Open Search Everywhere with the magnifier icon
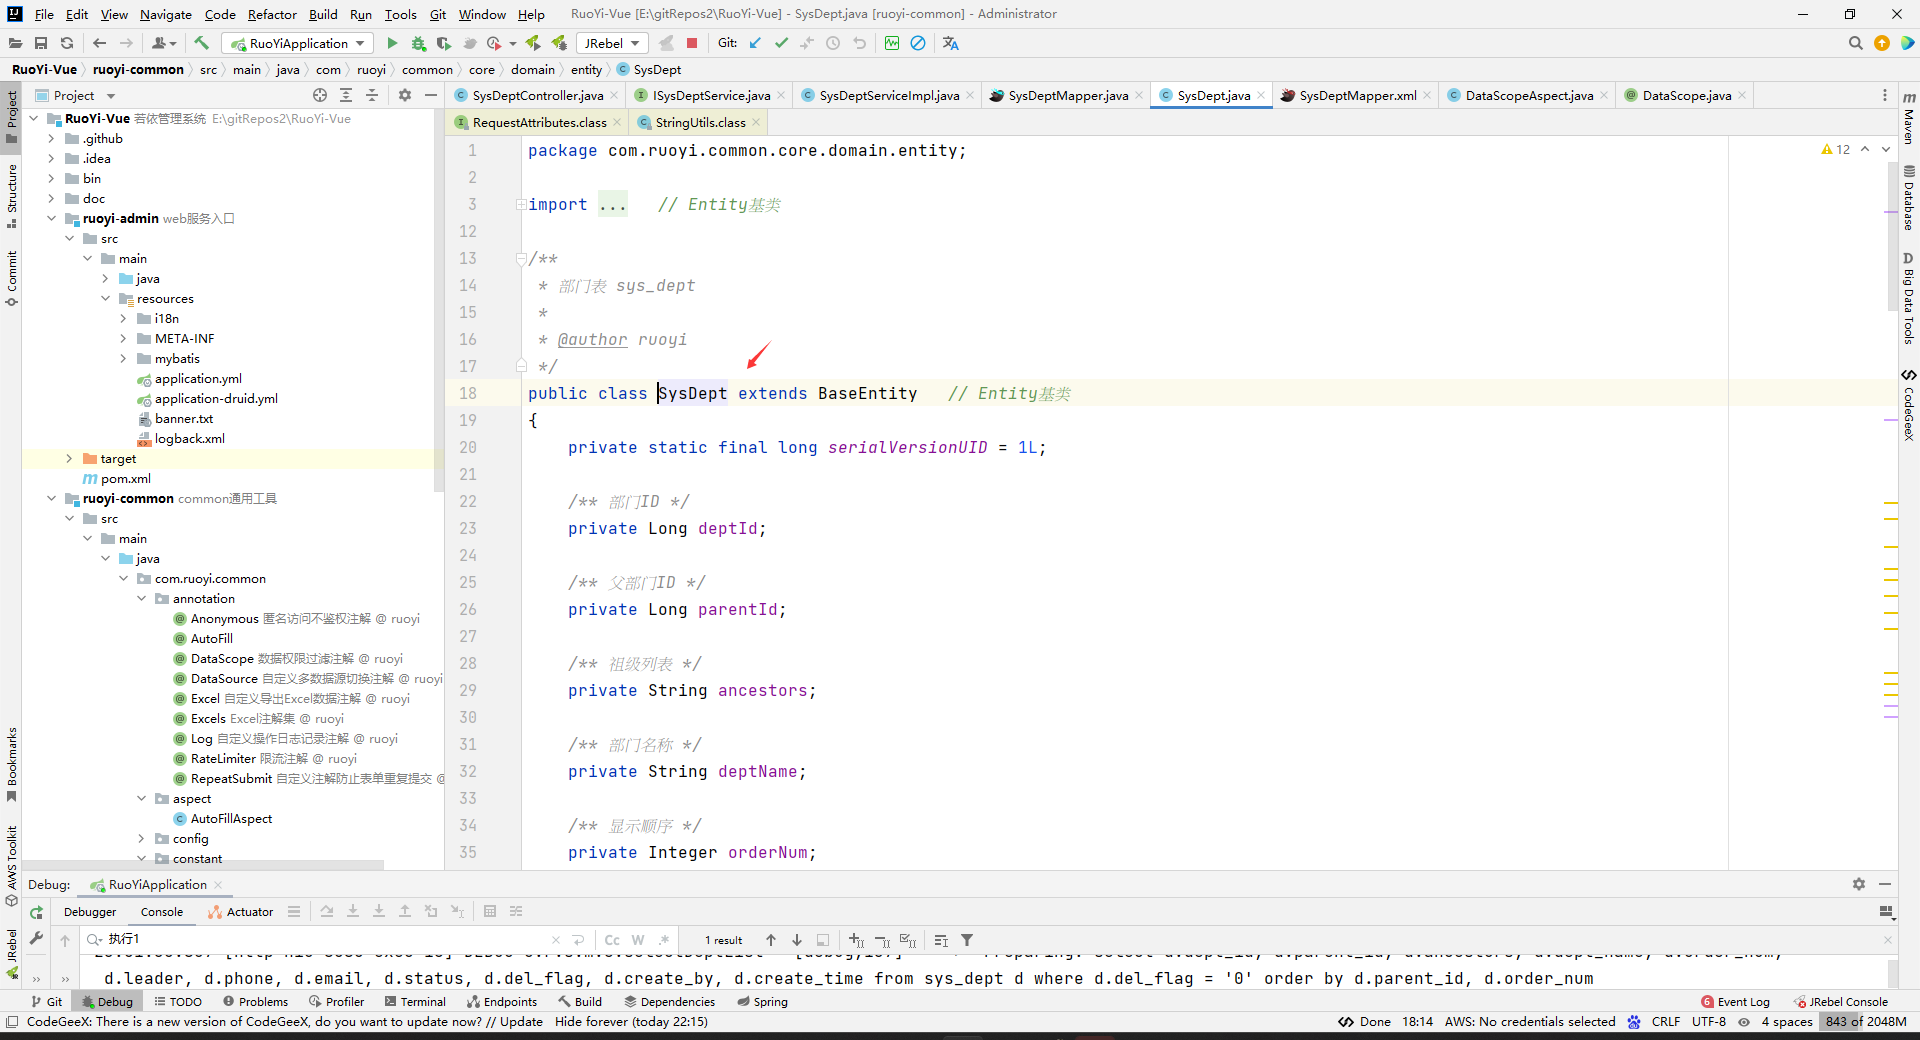This screenshot has height=1040, width=1920. click(1856, 43)
